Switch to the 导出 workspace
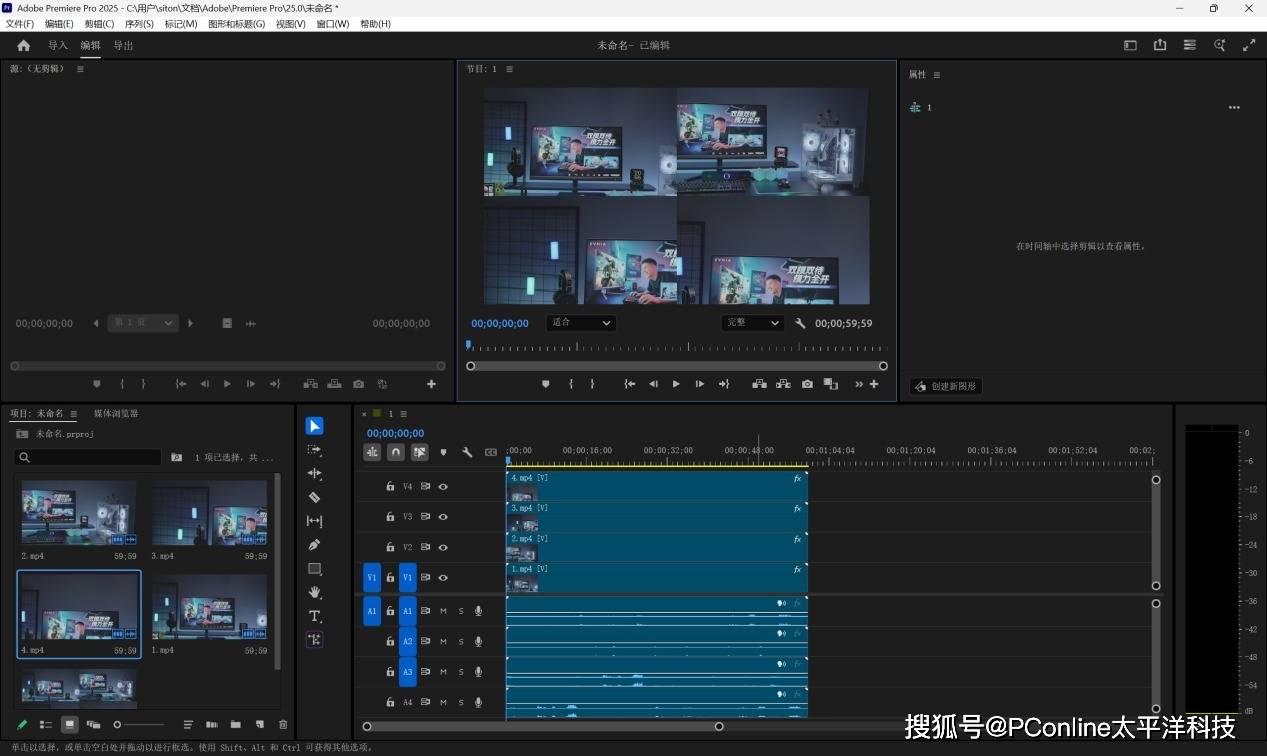 coord(123,45)
